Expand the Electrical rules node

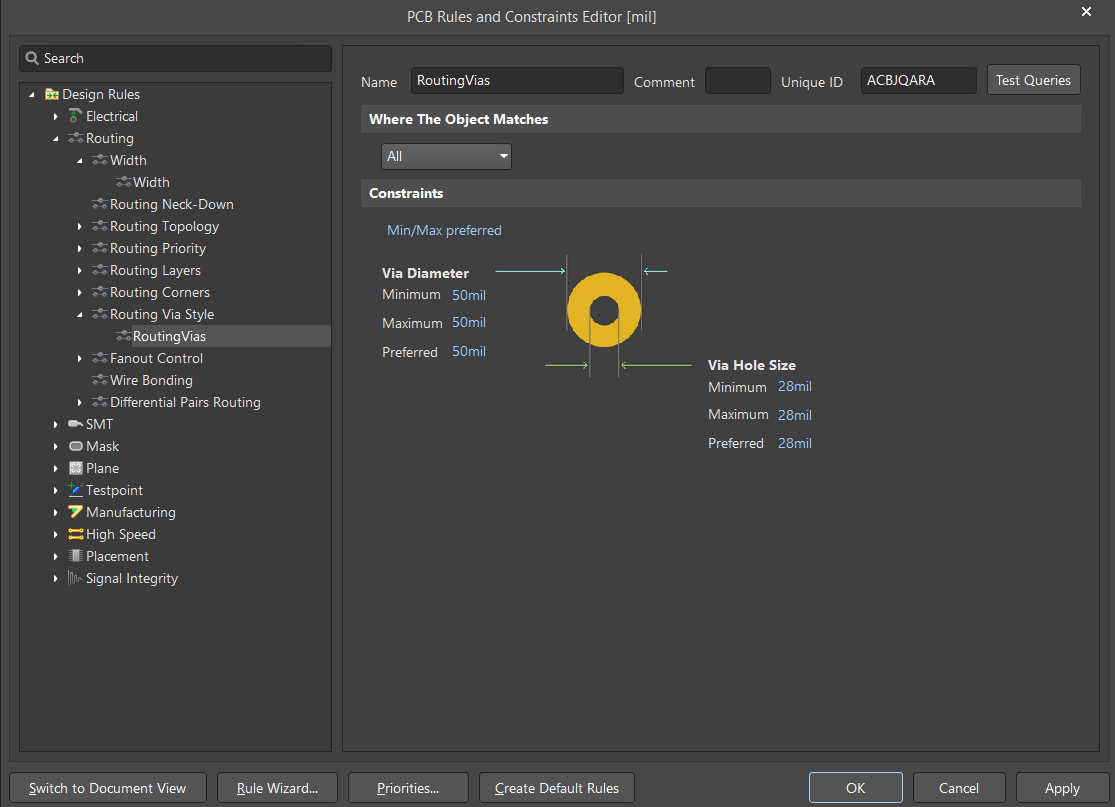pyautogui.click(x=55, y=116)
